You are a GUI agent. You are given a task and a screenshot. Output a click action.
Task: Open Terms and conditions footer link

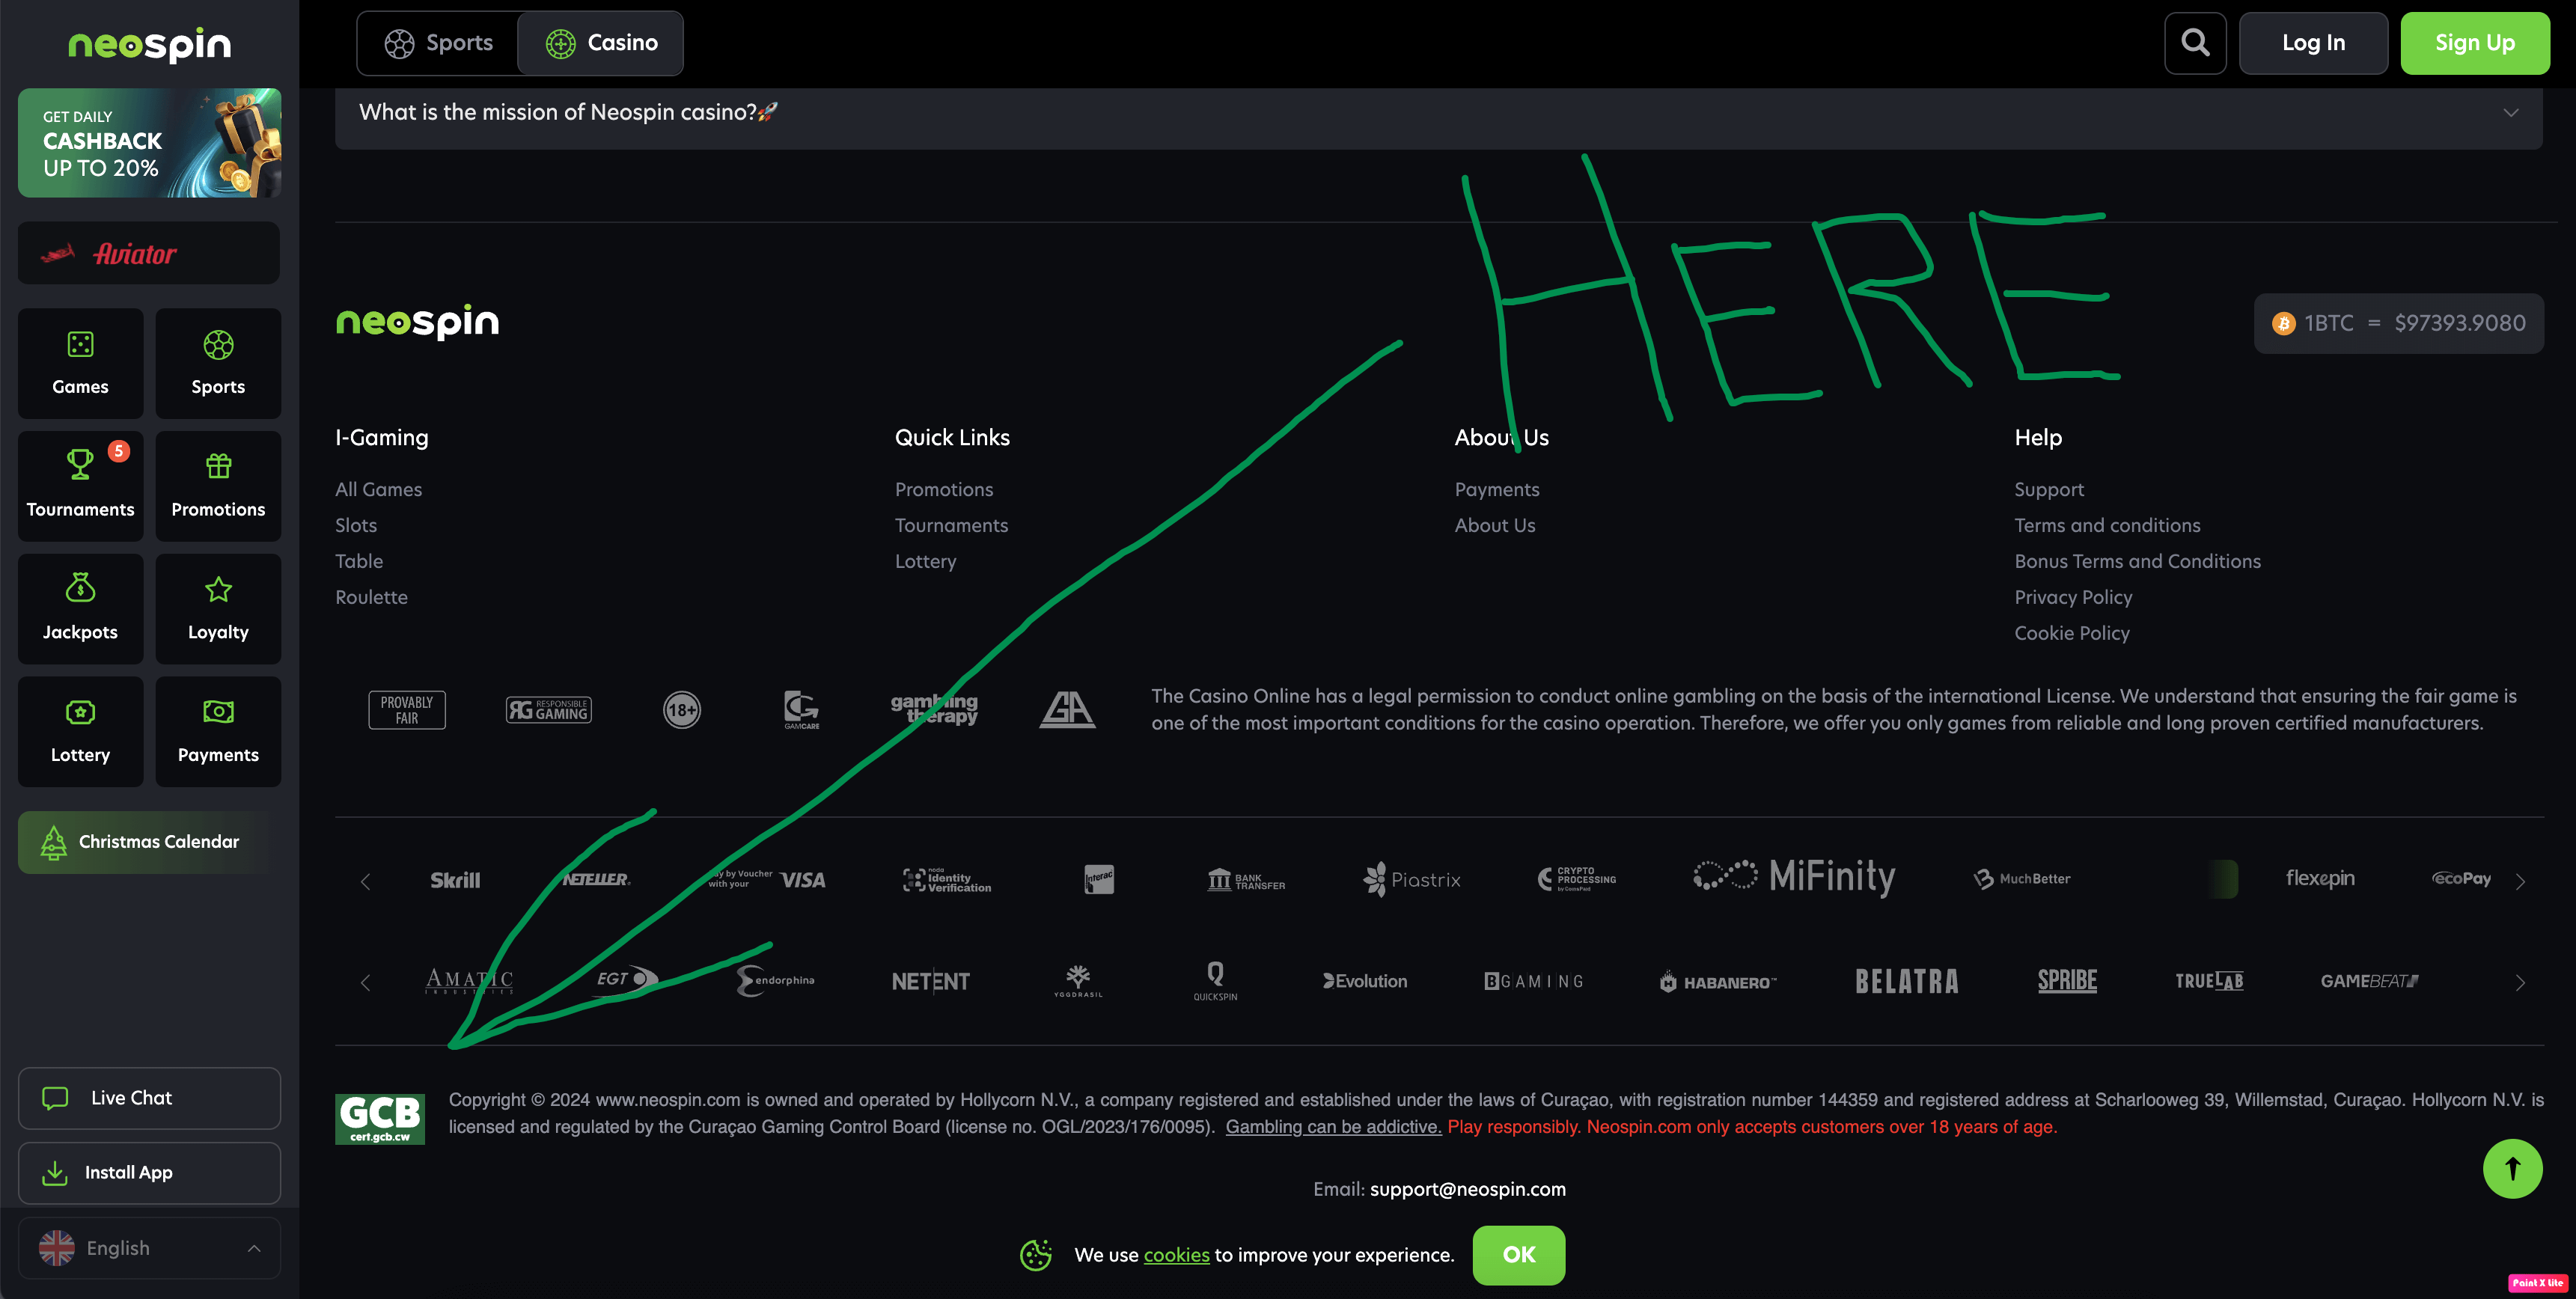pyautogui.click(x=2107, y=525)
